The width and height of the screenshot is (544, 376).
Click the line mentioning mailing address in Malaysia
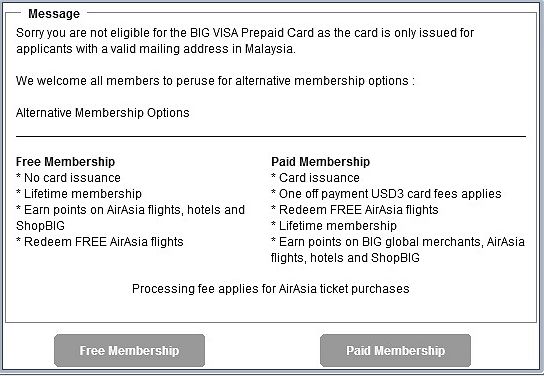(156, 49)
